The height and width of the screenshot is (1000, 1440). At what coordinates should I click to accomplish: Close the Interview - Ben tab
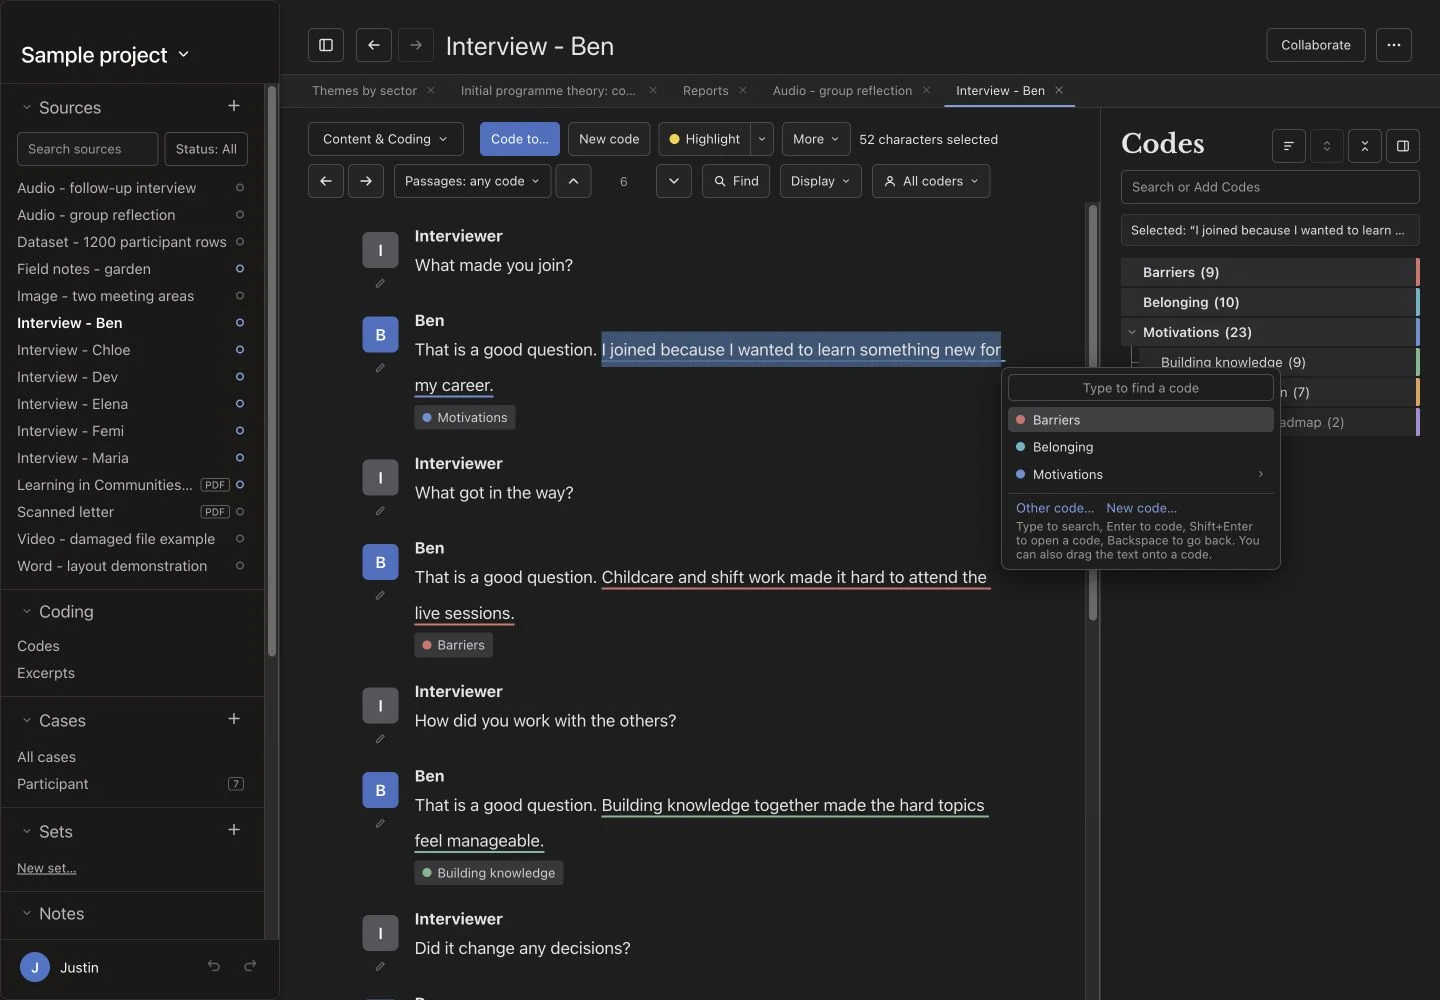pos(1059,90)
